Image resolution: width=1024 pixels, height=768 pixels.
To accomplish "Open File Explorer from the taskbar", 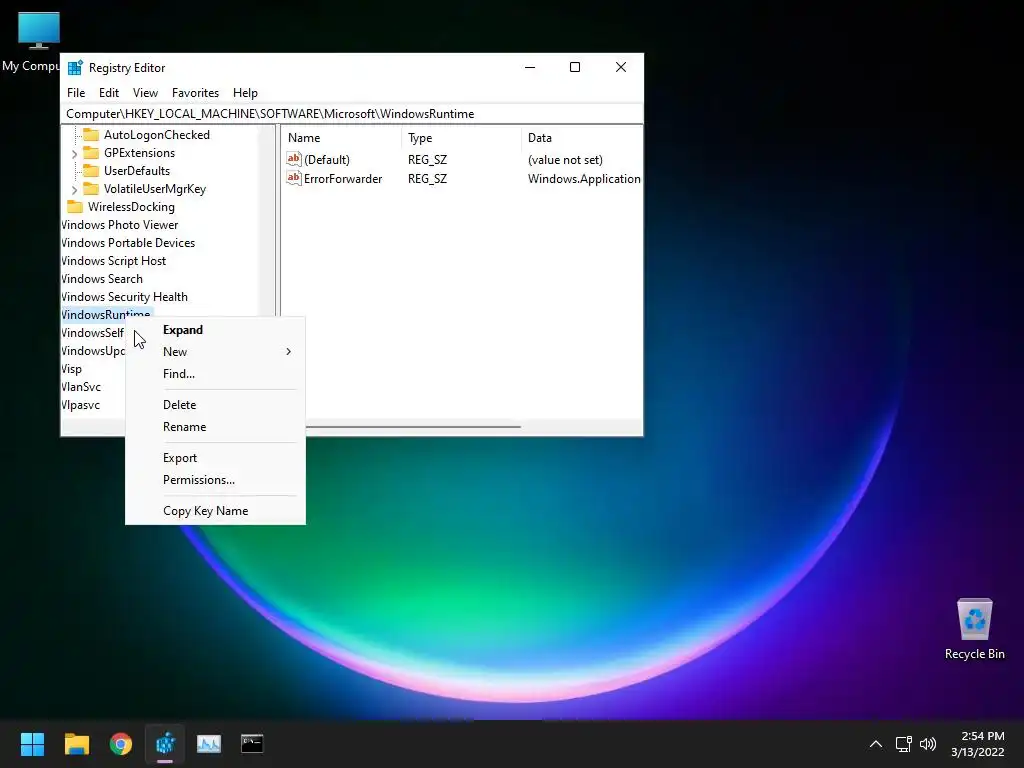I will point(77,743).
